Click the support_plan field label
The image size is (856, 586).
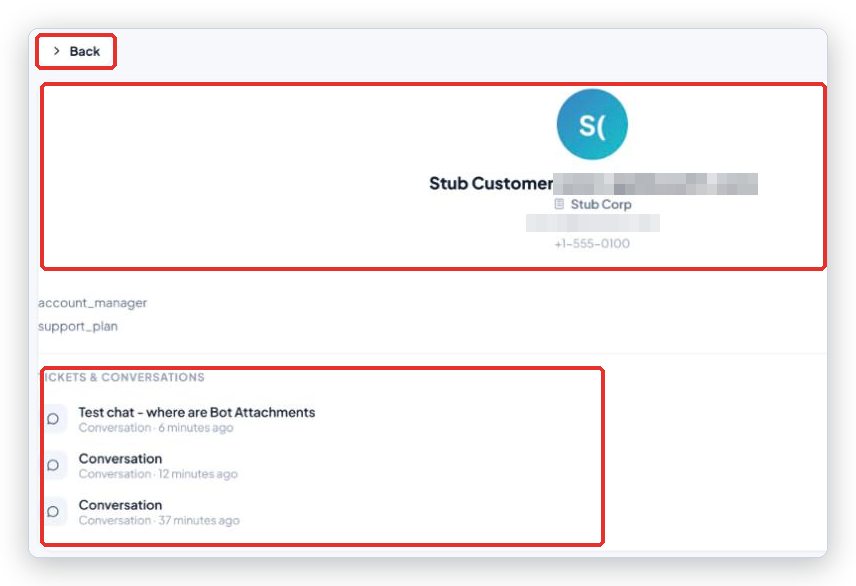tap(78, 326)
